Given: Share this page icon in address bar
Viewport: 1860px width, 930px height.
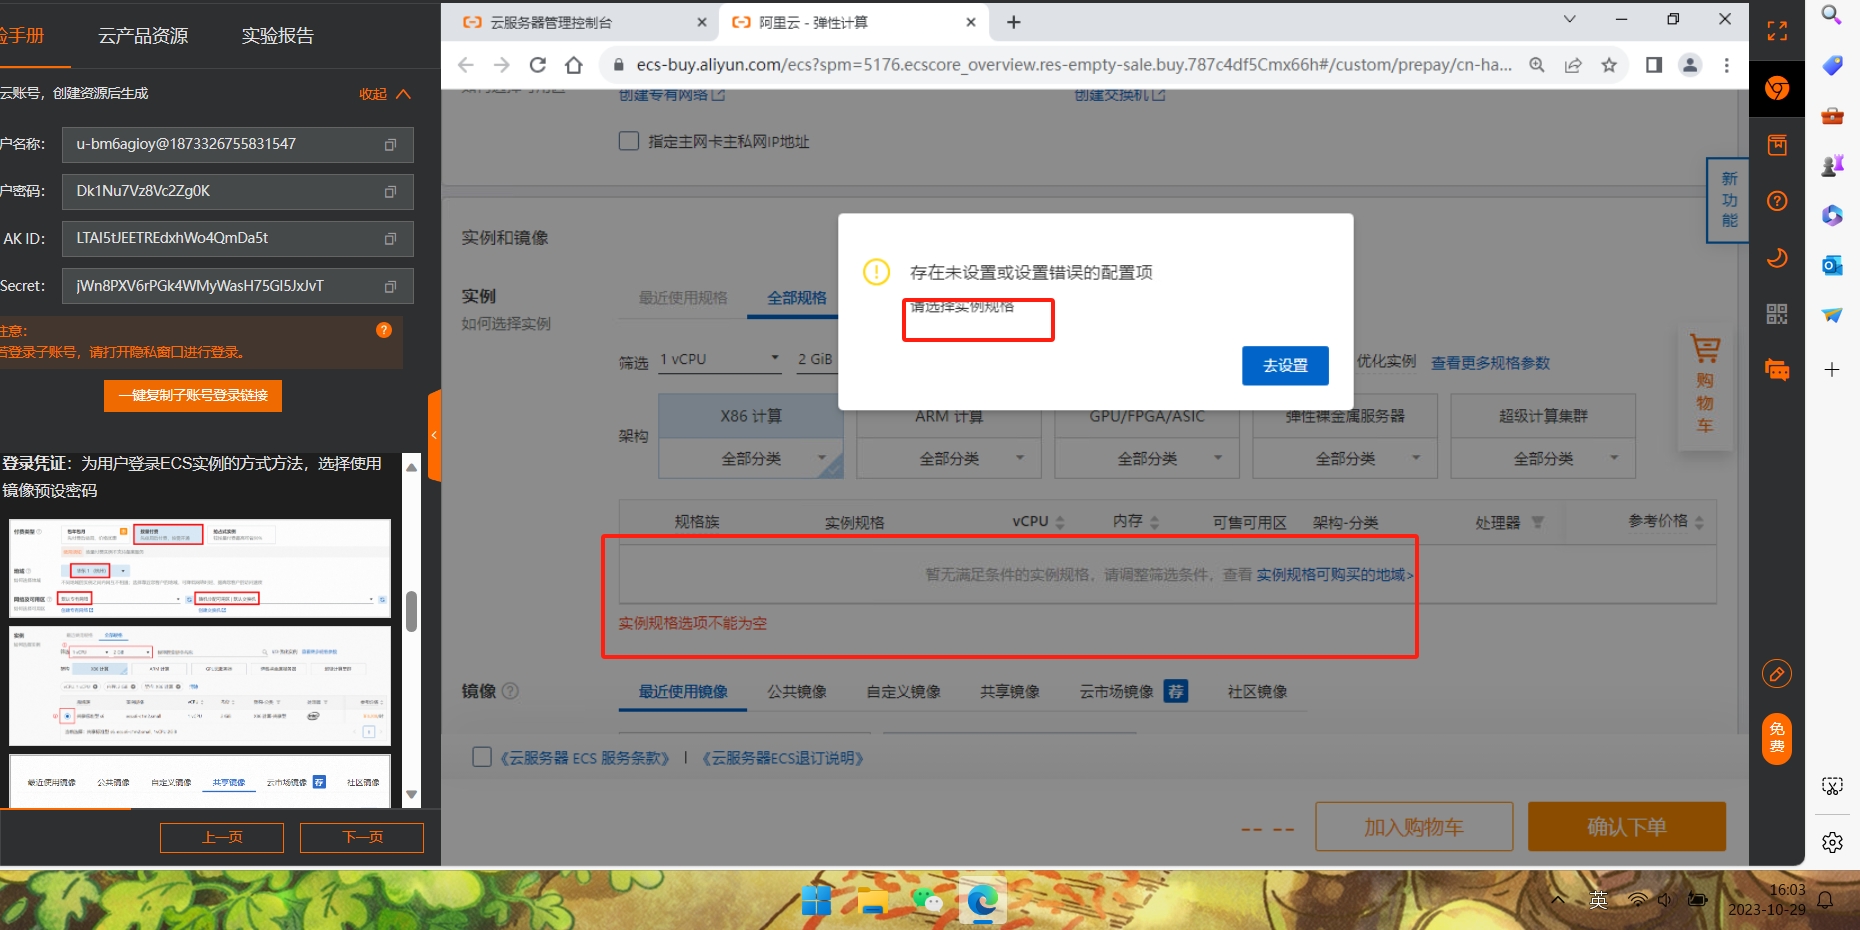Looking at the screenshot, I should (x=1573, y=65).
